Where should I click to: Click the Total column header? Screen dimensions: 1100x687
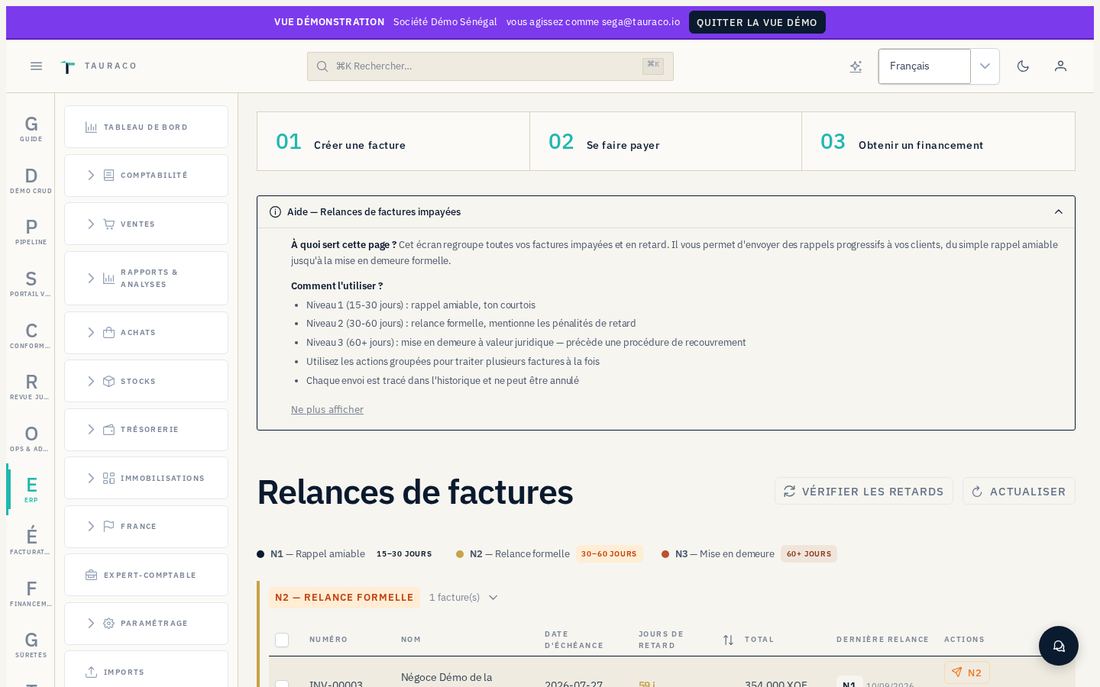759,639
